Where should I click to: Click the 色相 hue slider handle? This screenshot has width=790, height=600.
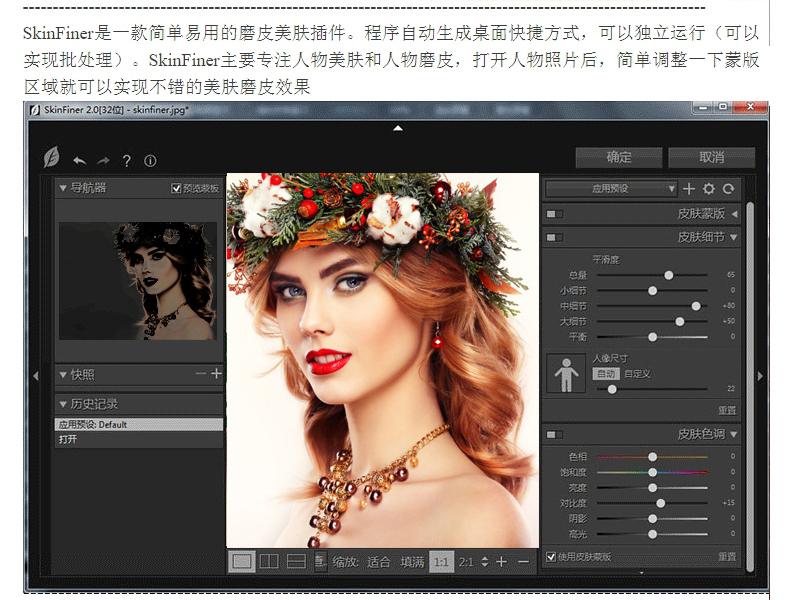point(652,456)
